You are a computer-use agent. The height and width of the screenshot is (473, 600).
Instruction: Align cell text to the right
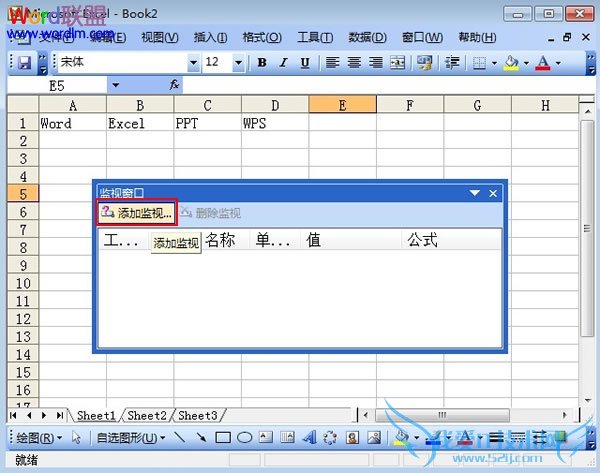pos(376,62)
